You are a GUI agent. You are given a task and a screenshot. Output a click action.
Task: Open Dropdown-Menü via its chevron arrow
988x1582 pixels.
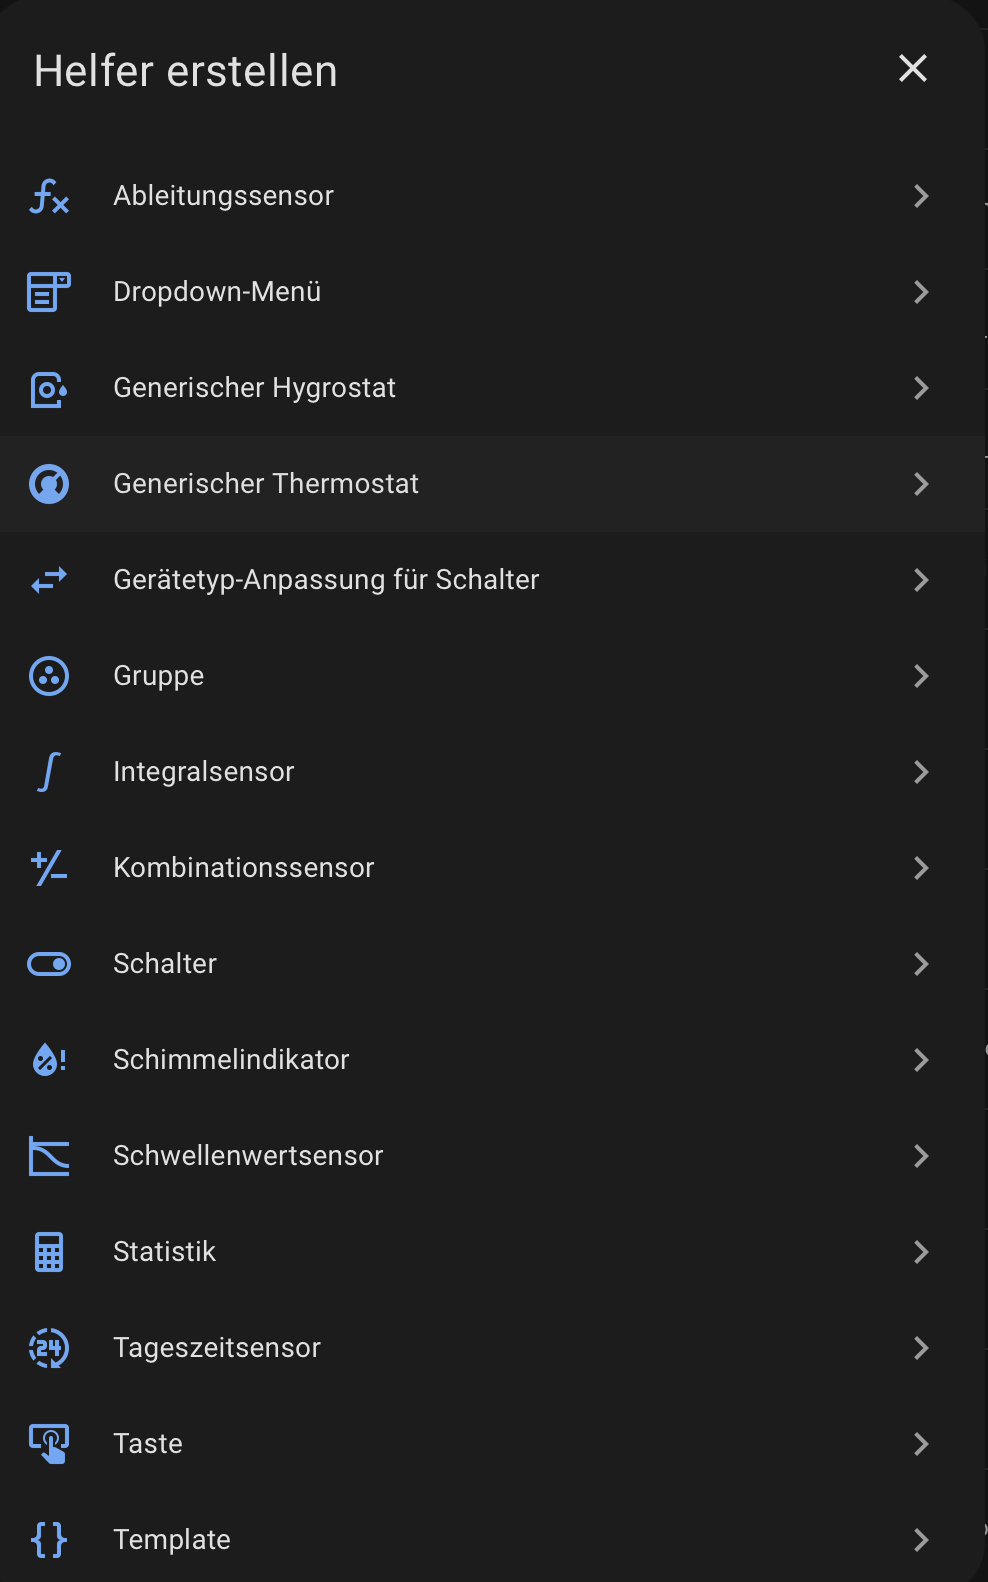[x=921, y=292]
